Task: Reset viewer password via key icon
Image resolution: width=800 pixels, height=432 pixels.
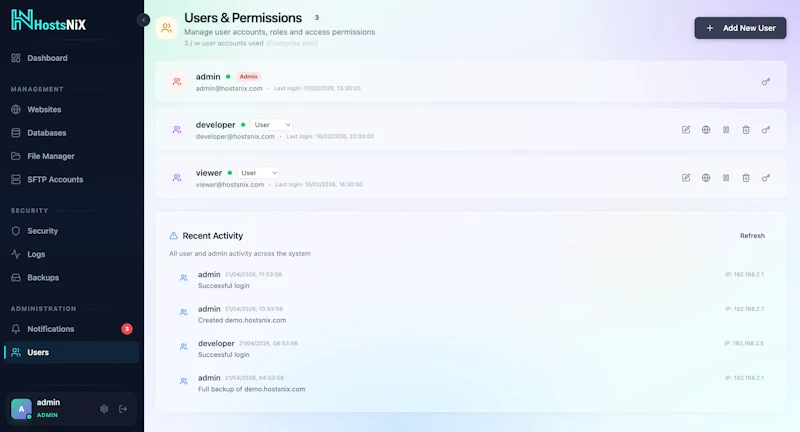Action: (x=766, y=178)
